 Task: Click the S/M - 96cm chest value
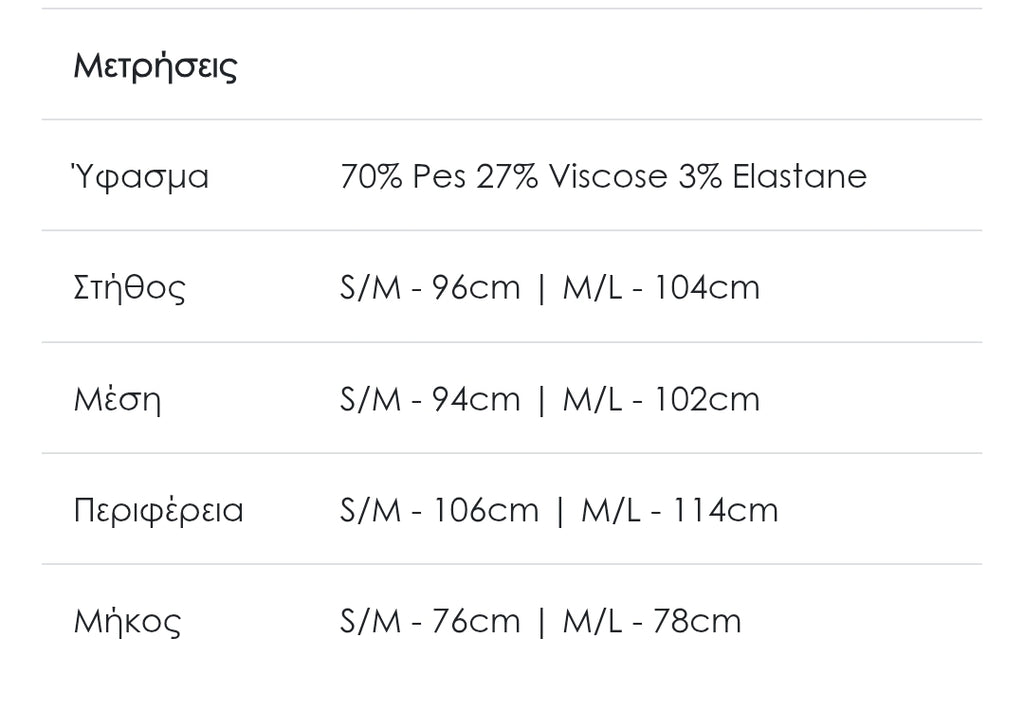coord(430,288)
